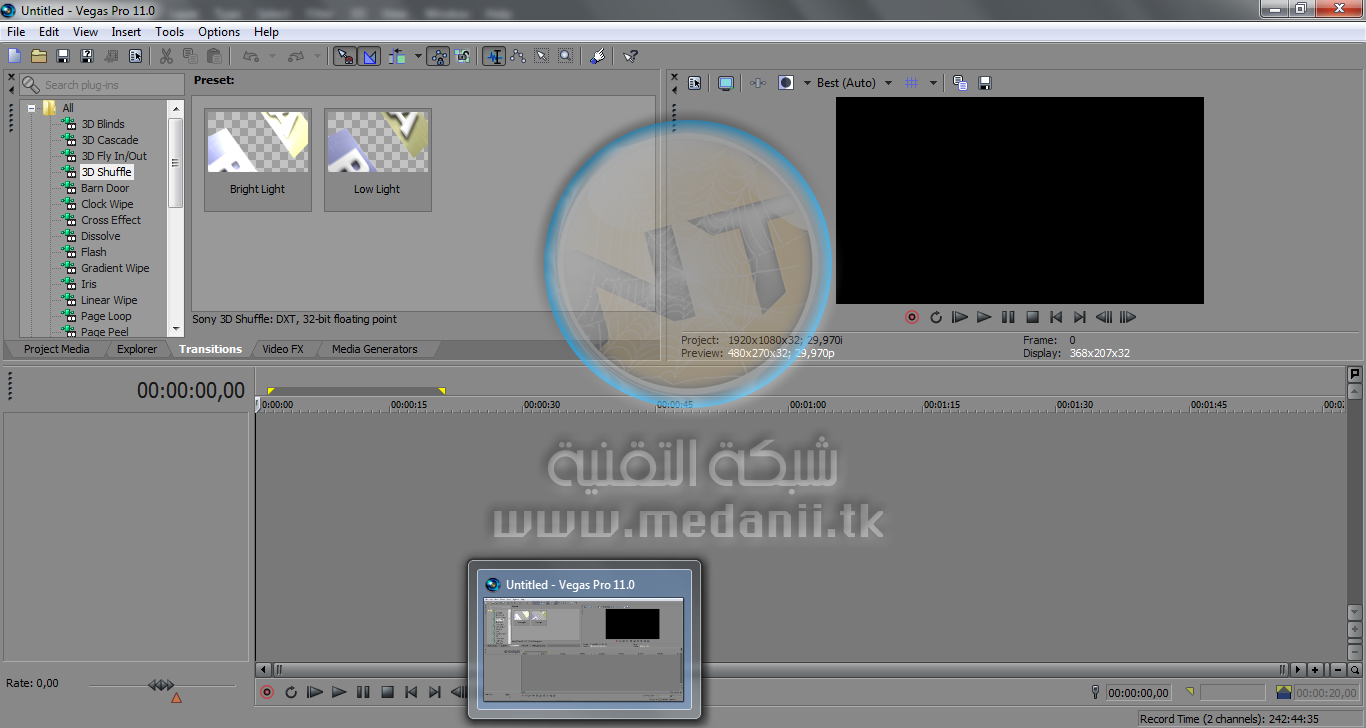This screenshot has height=728, width=1366.
Task: Open the Redo history dropdown arrow
Action: click(318, 56)
